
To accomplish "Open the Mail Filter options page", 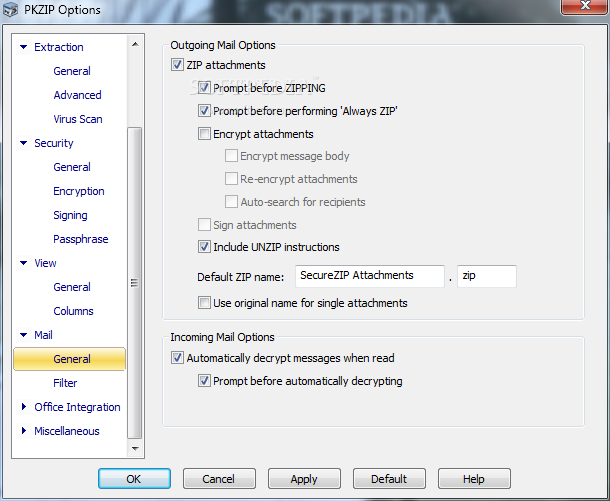I will tap(65, 383).
